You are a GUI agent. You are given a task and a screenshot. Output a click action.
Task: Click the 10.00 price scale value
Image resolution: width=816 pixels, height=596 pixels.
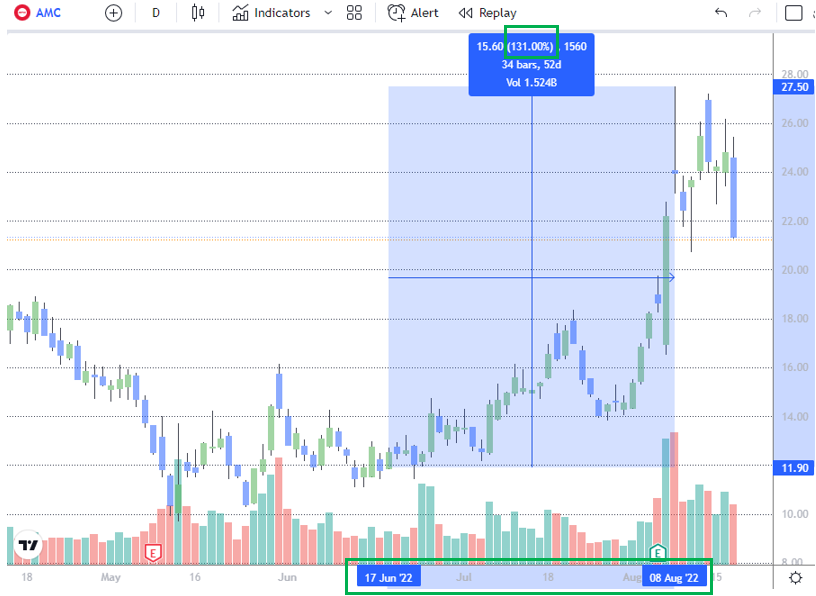click(795, 514)
